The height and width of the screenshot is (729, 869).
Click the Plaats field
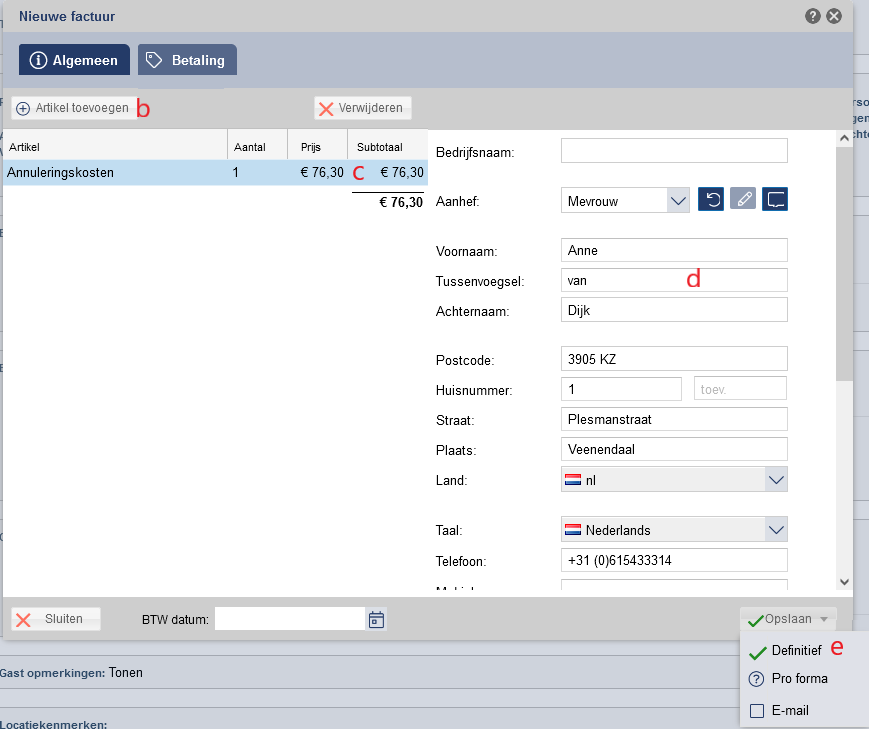[x=674, y=450]
